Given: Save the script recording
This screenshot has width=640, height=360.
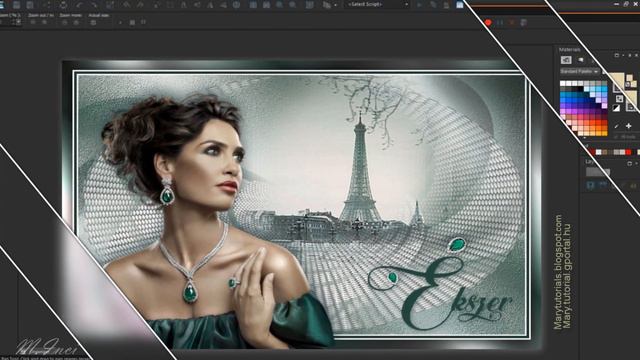Looking at the screenshot, I should click(524, 22).
